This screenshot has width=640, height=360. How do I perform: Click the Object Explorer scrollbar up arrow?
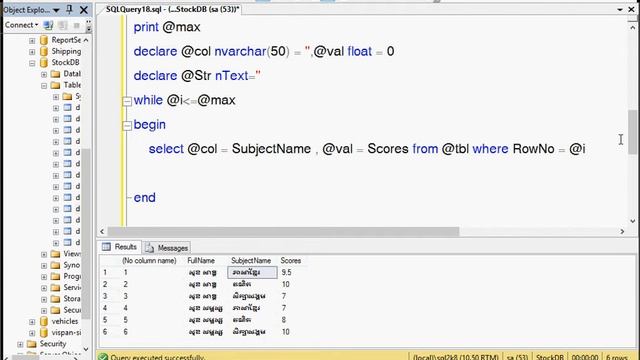[86, 40]
